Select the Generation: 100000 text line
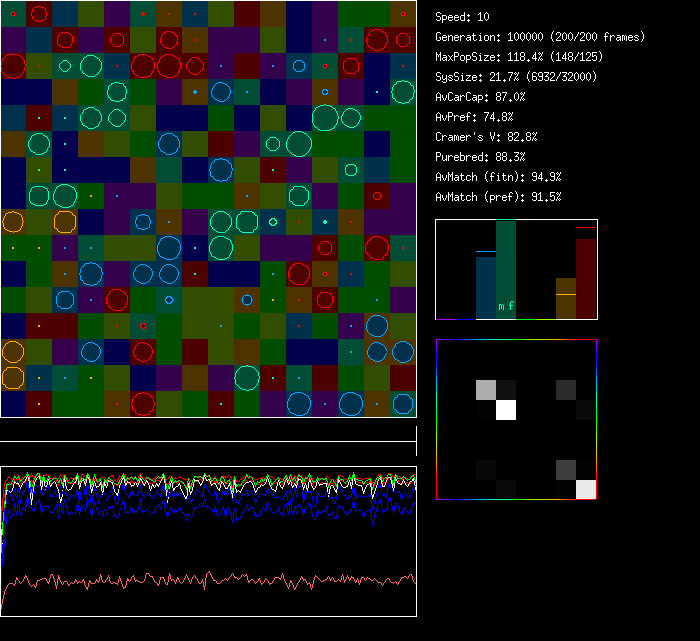The height and width of the screenshot is (641, 700). [x=540, y=37]
